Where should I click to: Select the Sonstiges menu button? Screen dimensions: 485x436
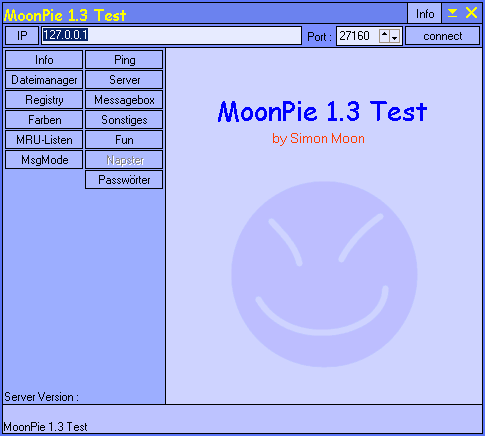coord(124,120)
